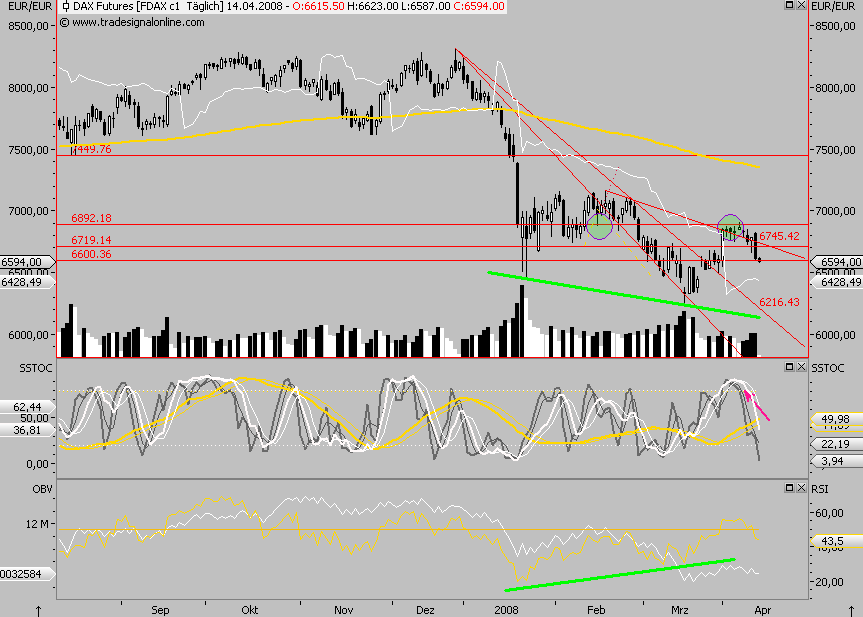Click the high value H:6623.00
This screenshot has height=617, width=863.
coord(373,7)
